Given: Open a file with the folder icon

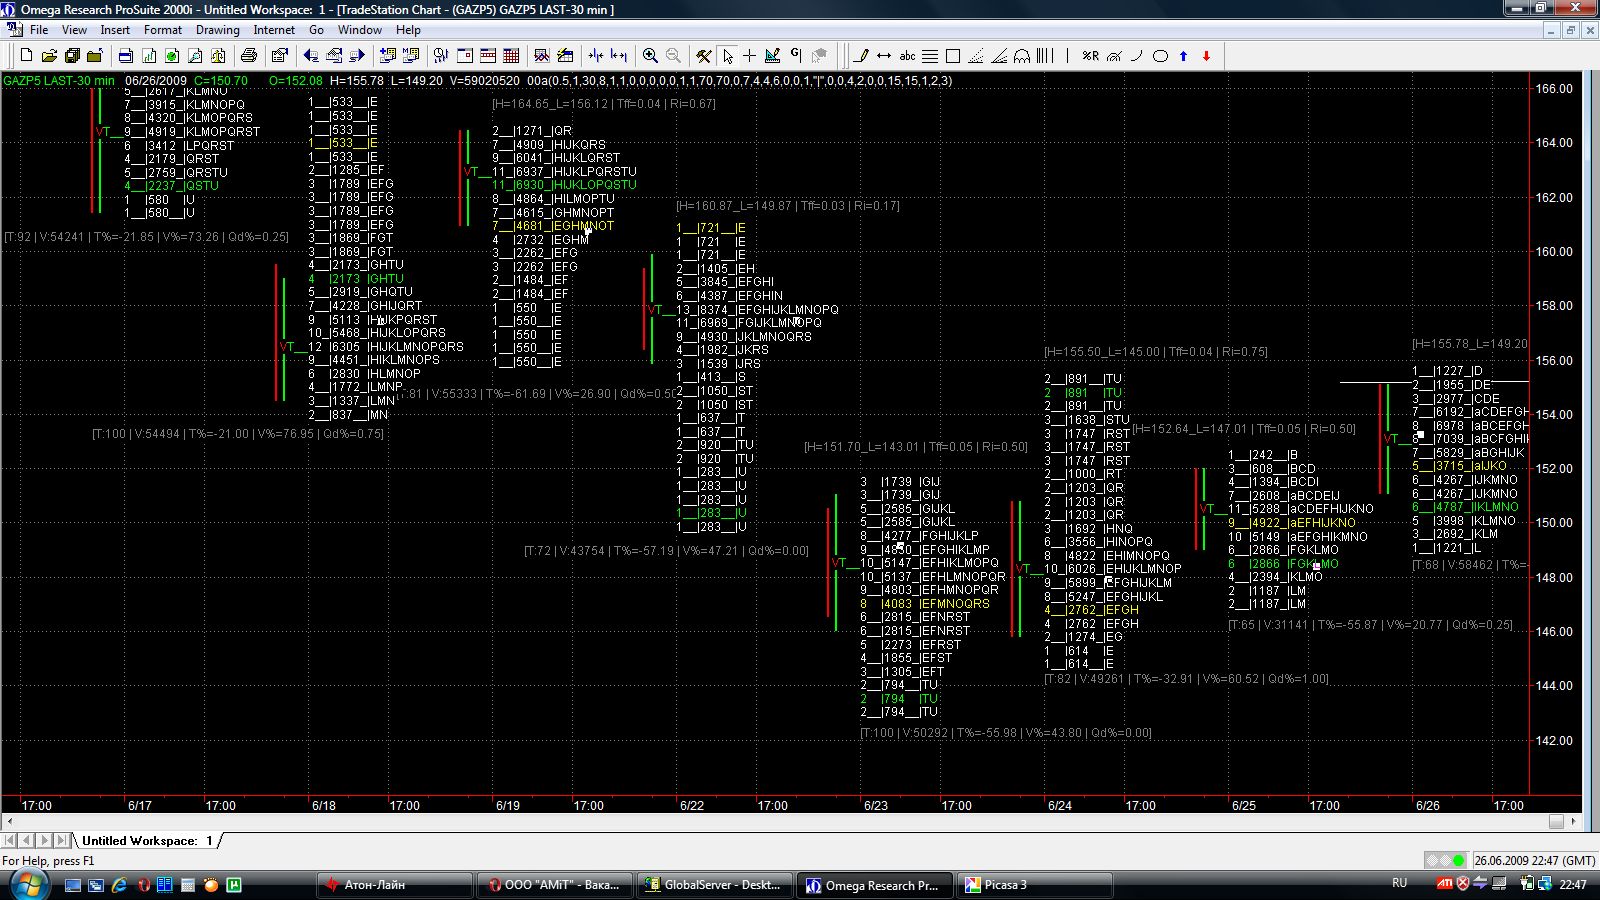Looking at the screenshot, I should 49,56.
